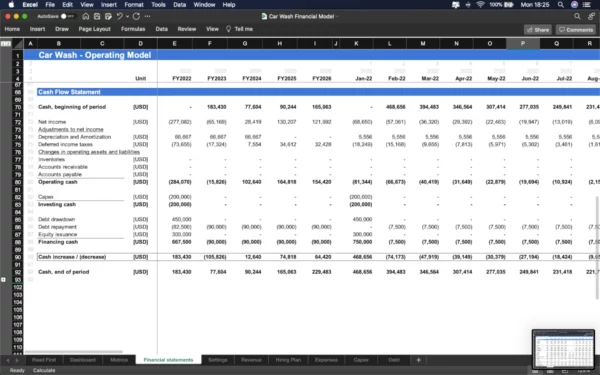600x375 pixels.
Task: Expand grouped rows with plus at row 93
Action: [3, 280]
